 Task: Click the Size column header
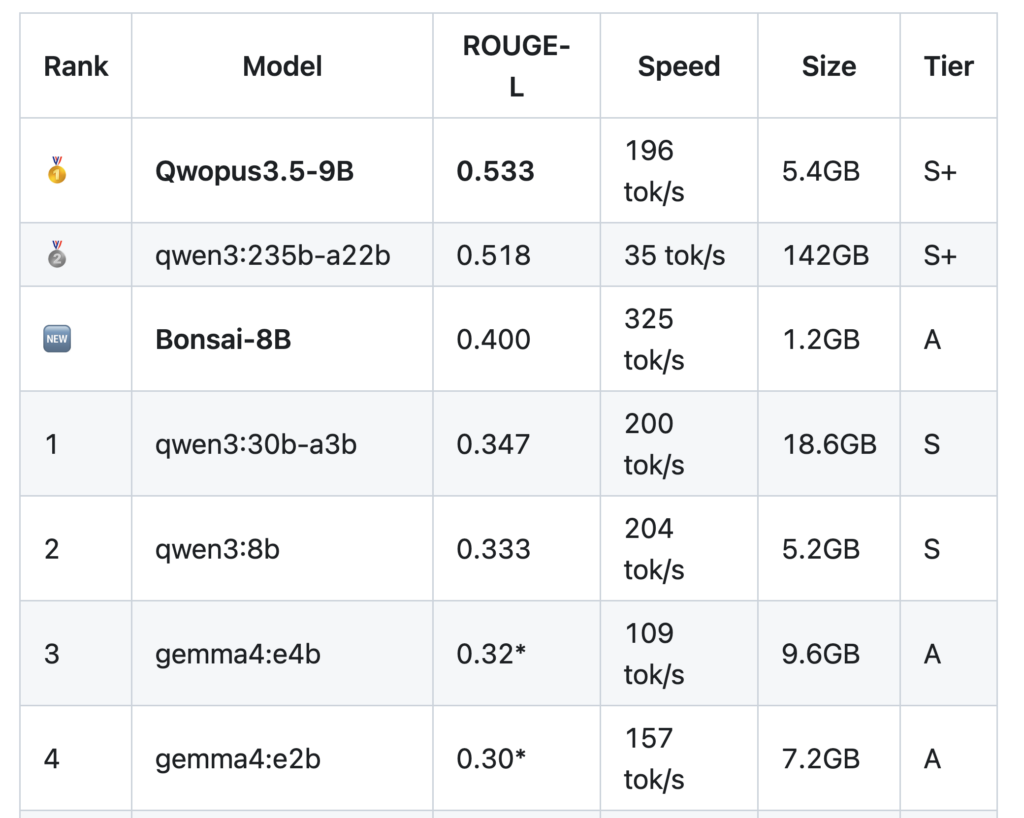(x=828, y=67)
